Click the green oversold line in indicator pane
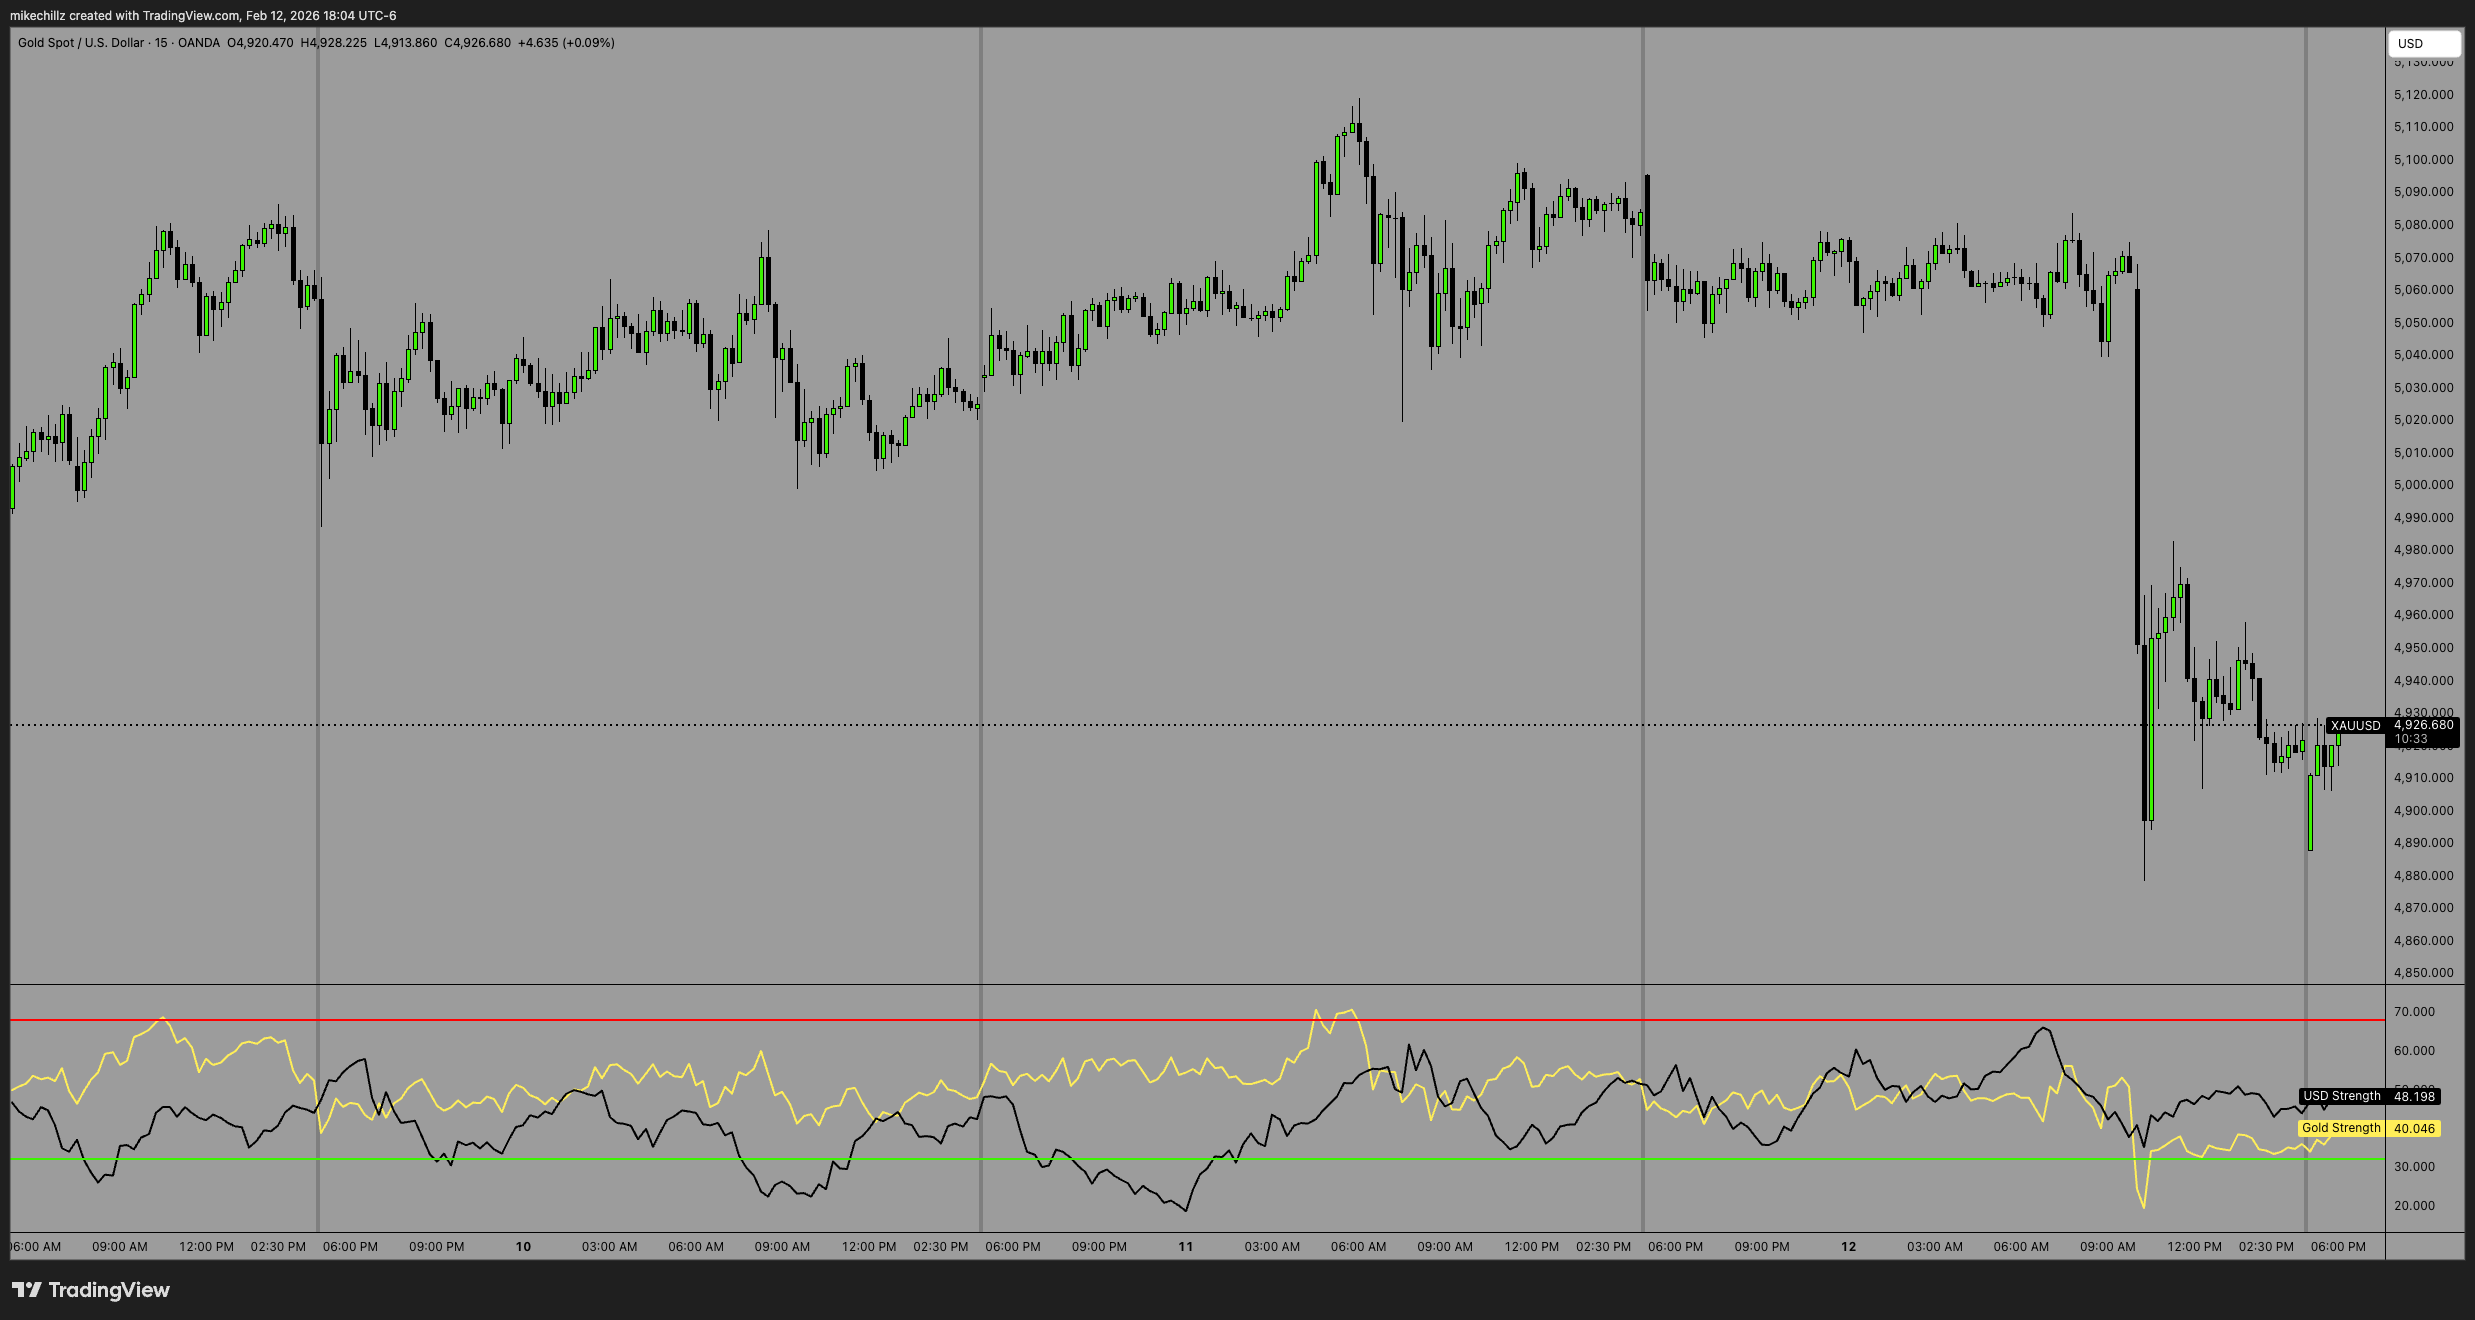This screenshot has height=1320, width=2475. point(1197,1159)
